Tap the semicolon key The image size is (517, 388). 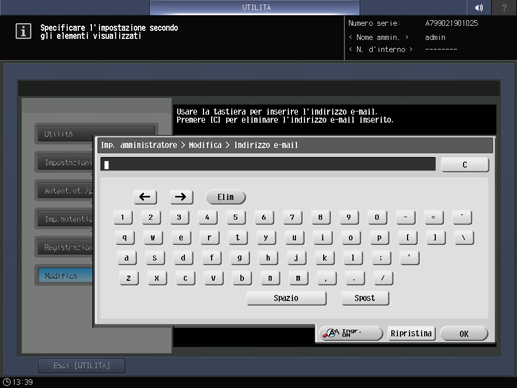click(381, 258)
